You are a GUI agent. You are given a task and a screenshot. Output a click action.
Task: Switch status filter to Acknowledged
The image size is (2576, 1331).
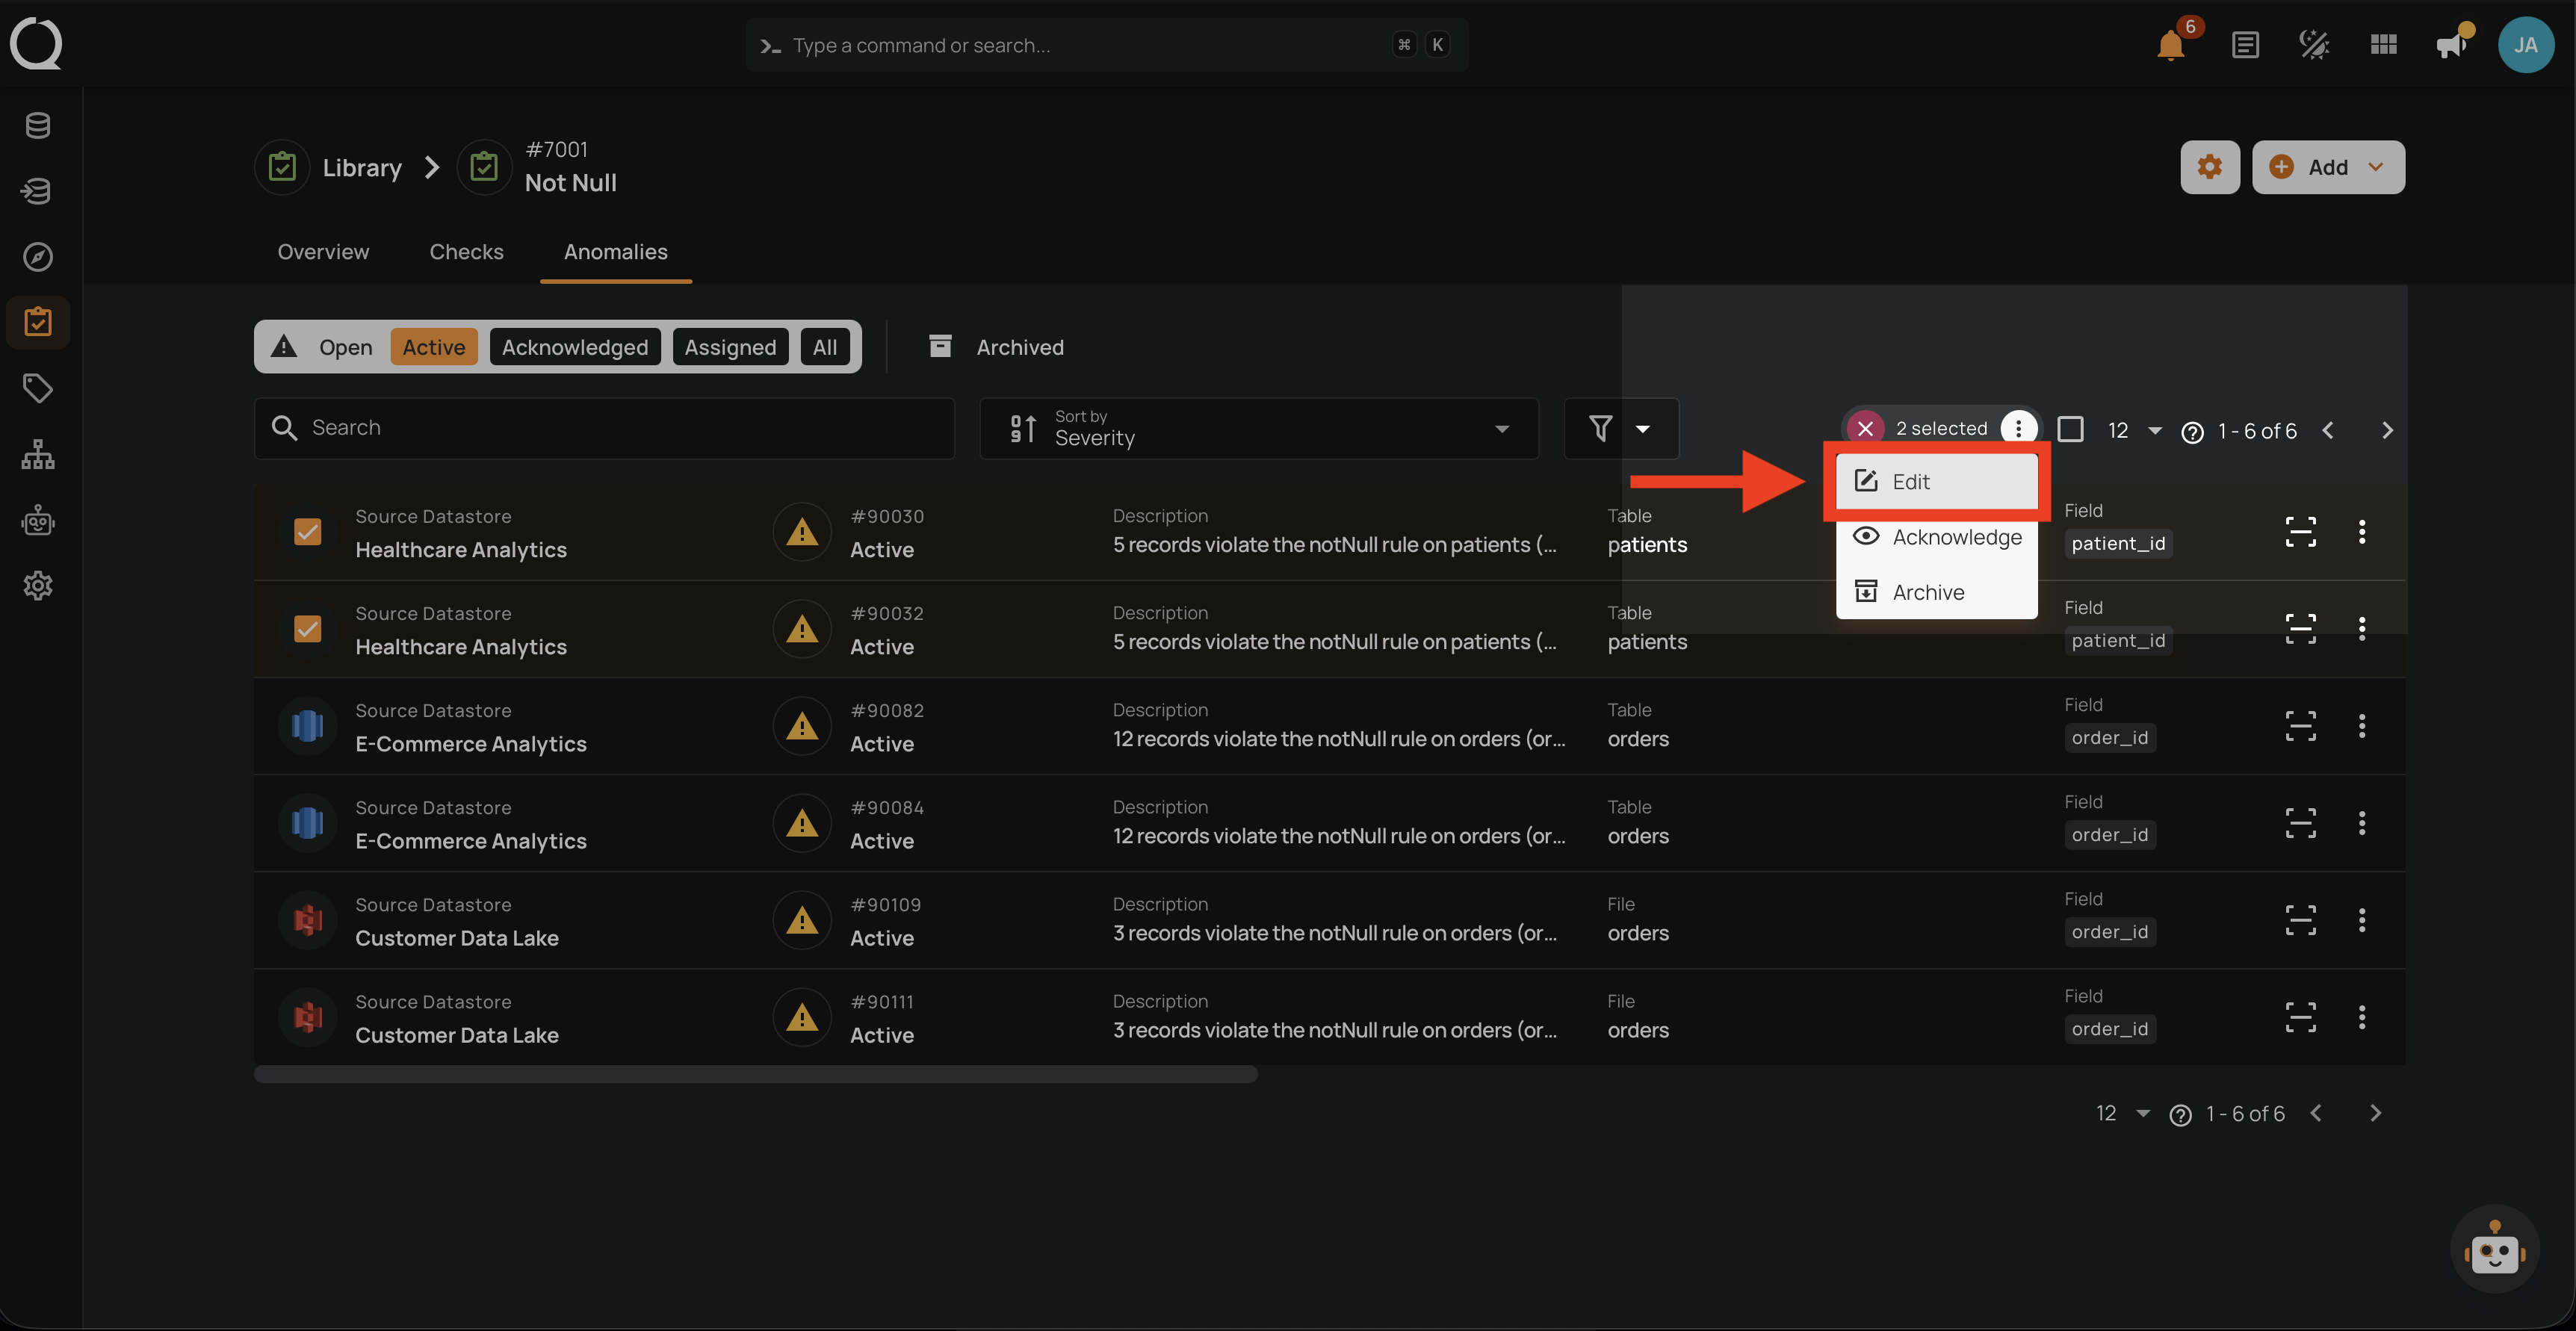(x=575, y=347)
